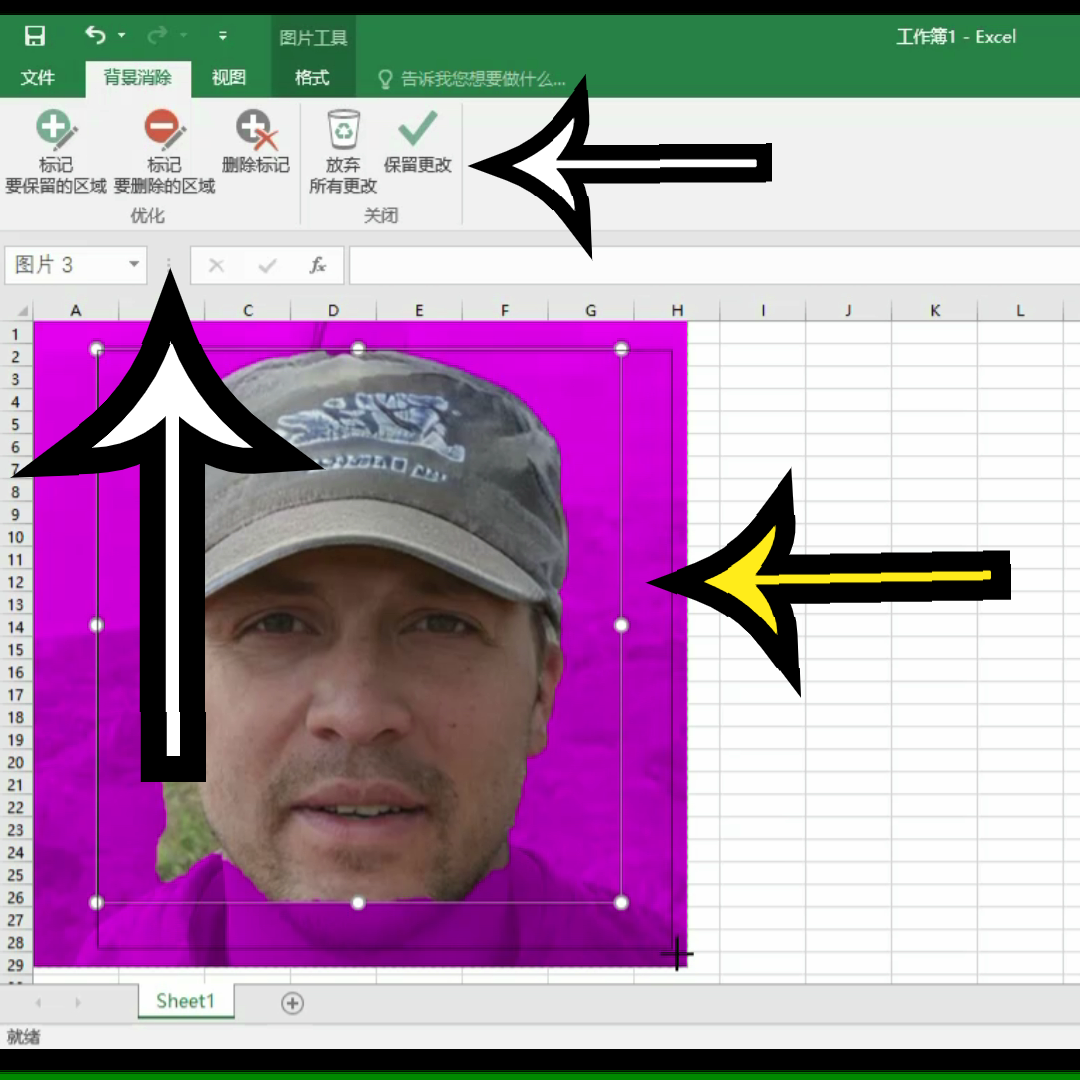Open the Customize Quick Access Toolbar dropdown
Screen dimensions: 1080x1080
222,35
